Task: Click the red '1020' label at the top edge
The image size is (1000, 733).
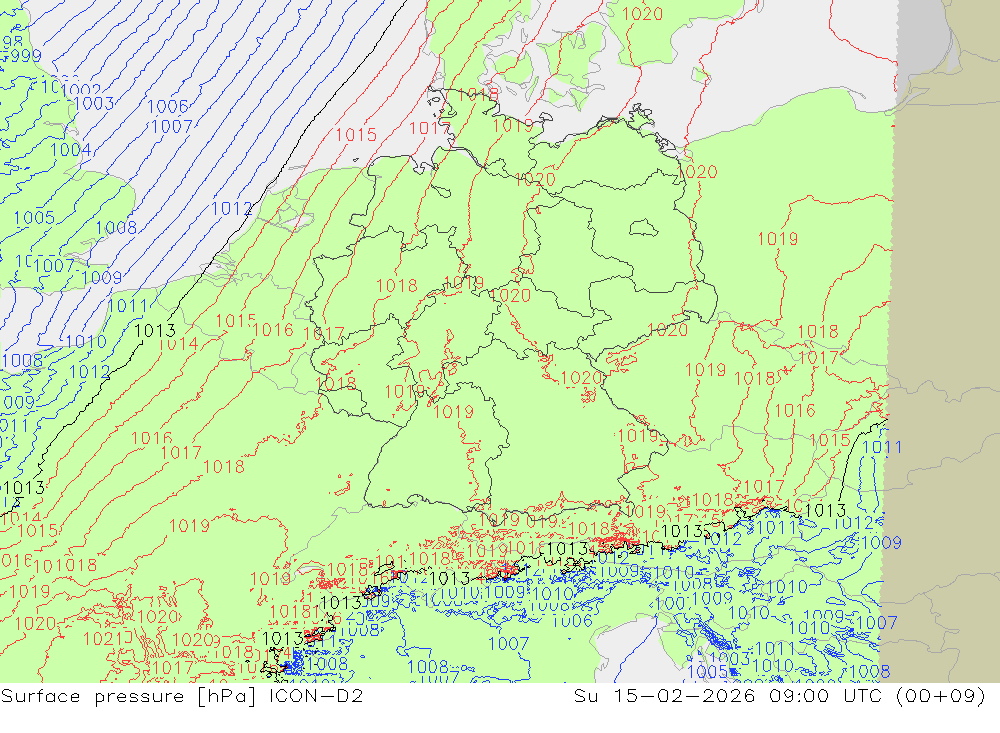Action: (642, 13)
